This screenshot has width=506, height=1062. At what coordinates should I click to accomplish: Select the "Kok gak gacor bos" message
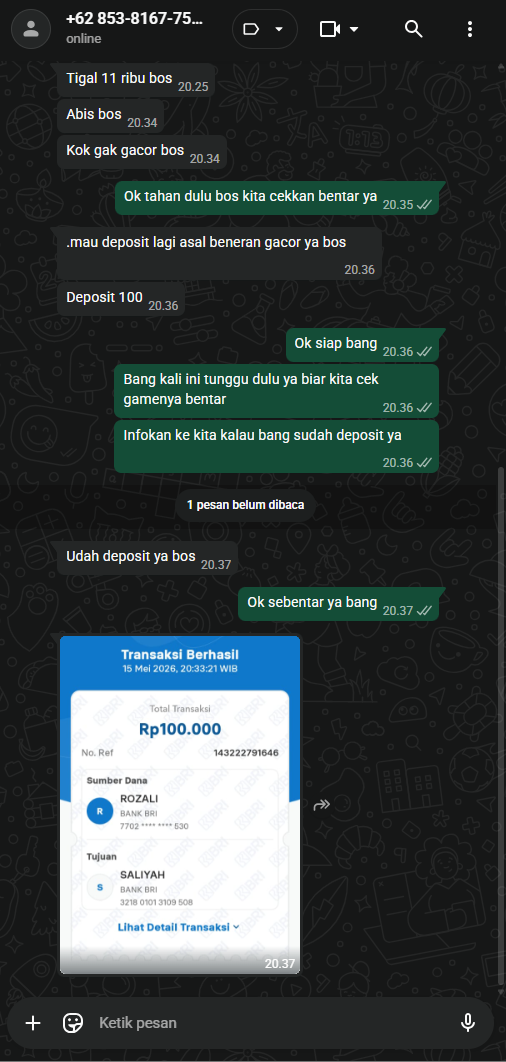tap(141, 151)
